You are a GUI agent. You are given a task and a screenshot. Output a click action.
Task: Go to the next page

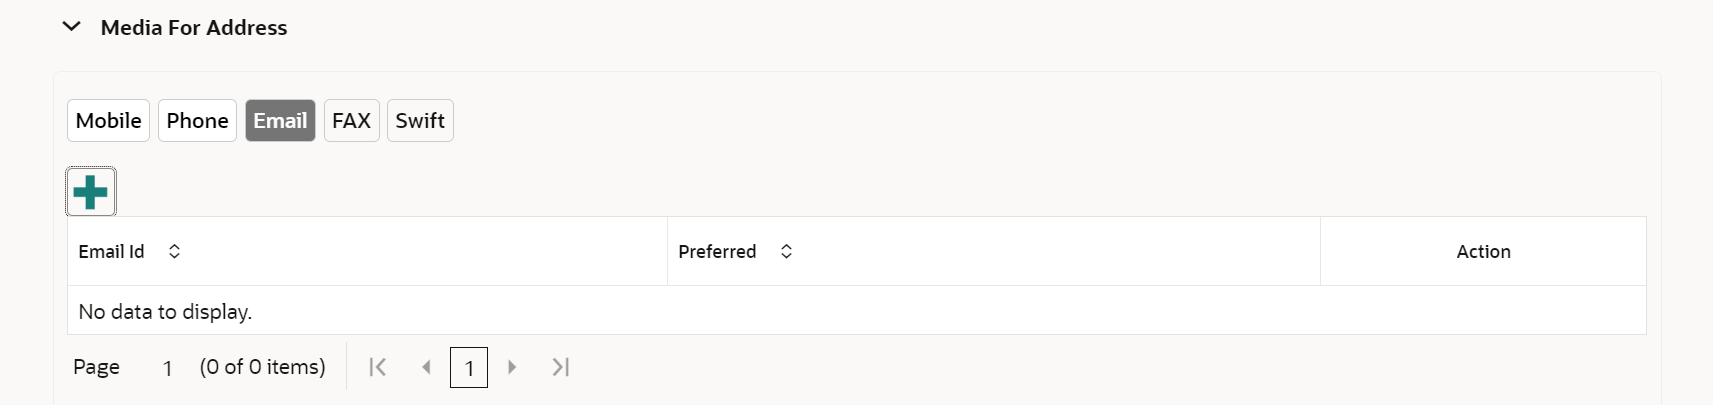pyautogui.click(x=512, y=367)
